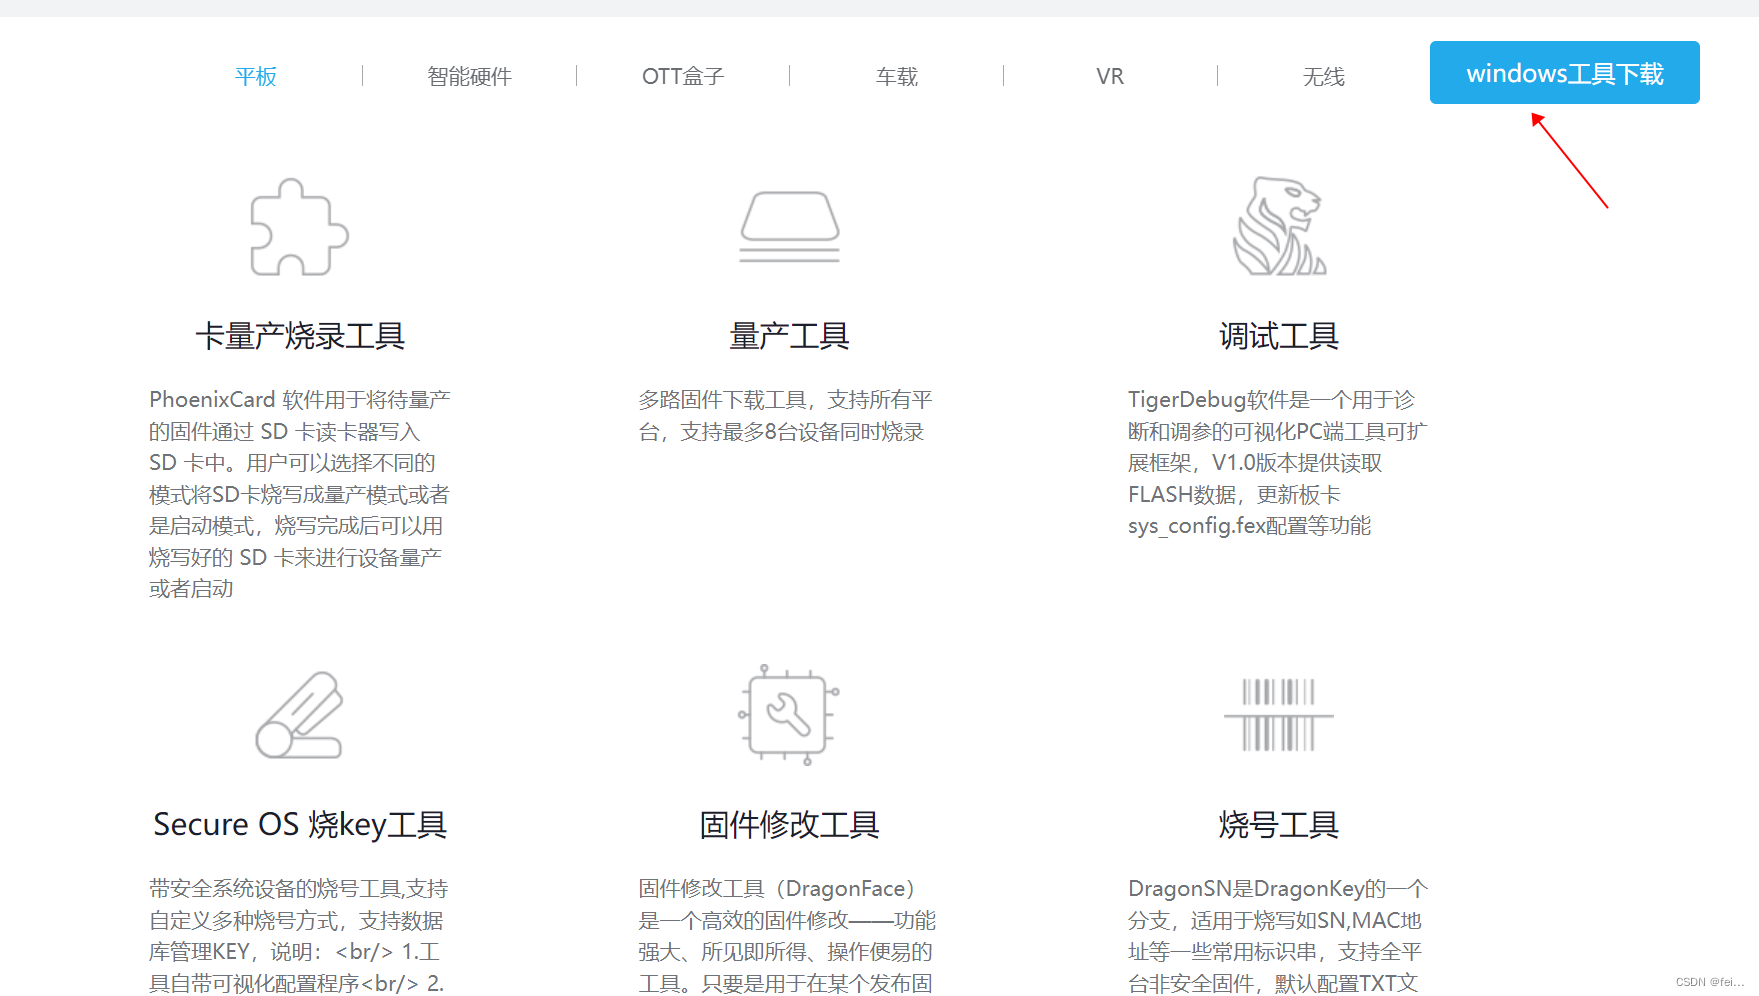Open the 固件修改工具 DragonFace page
Image resolution: width=1759 pixels, height=996 pixels.
789,824
